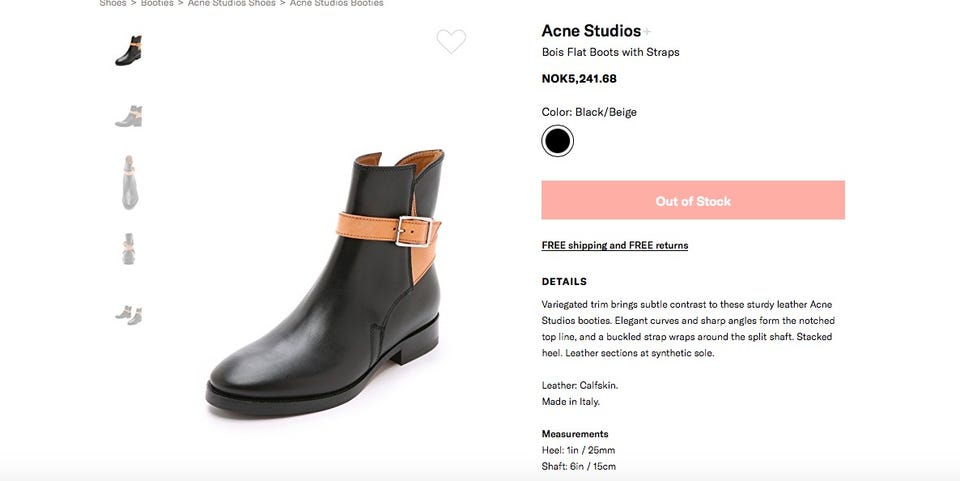Go to Shoes in the breadcrumb
960x481 pixels.
tap(113, 3)
